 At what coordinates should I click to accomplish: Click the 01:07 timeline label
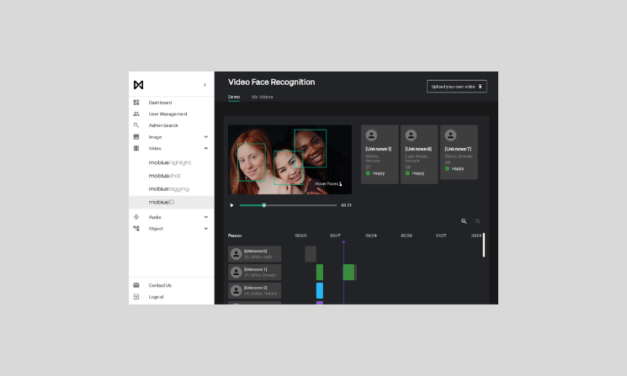441,236
